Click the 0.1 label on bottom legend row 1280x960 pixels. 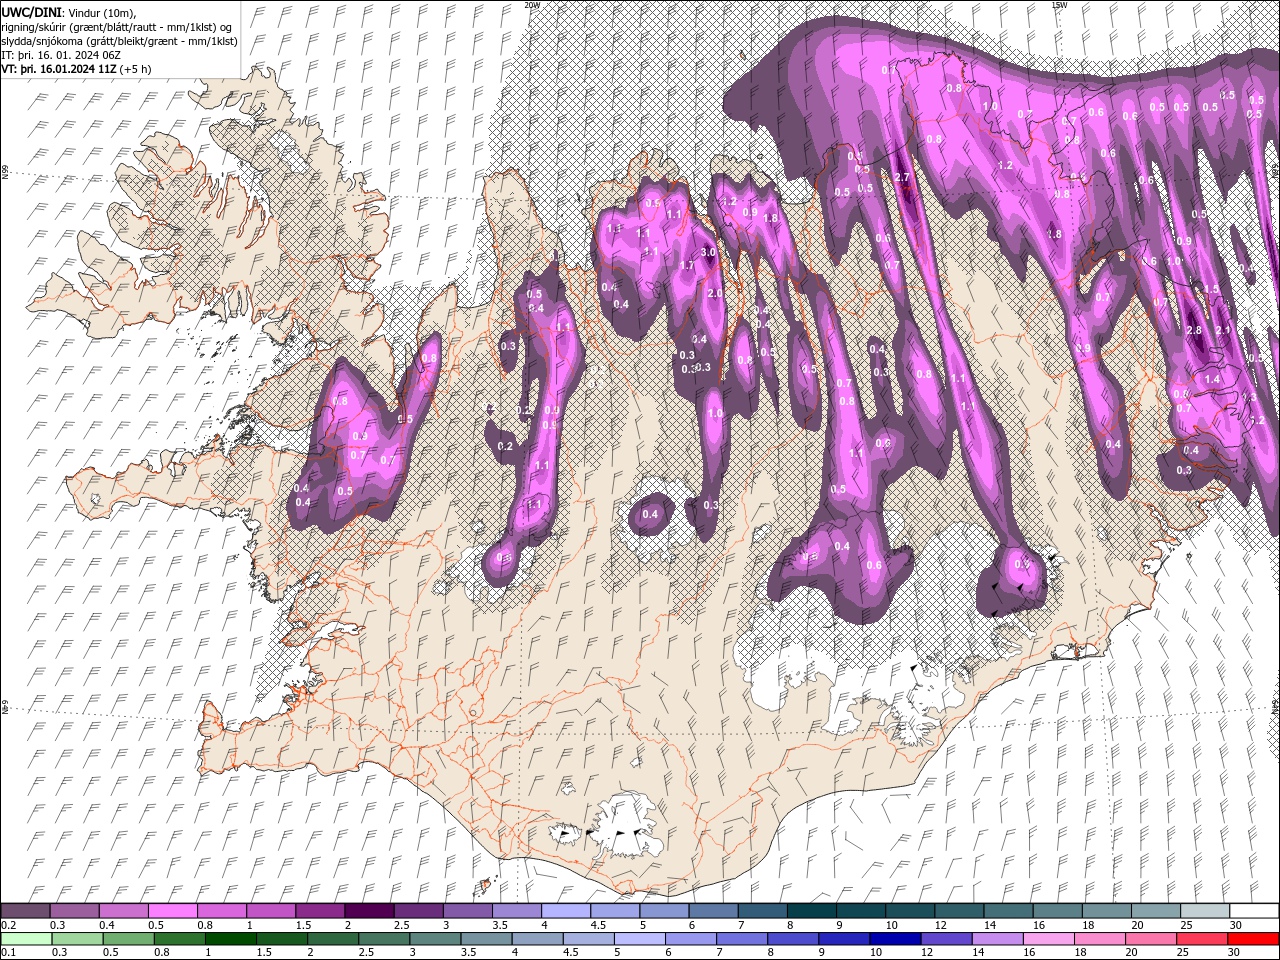[8, 952]
